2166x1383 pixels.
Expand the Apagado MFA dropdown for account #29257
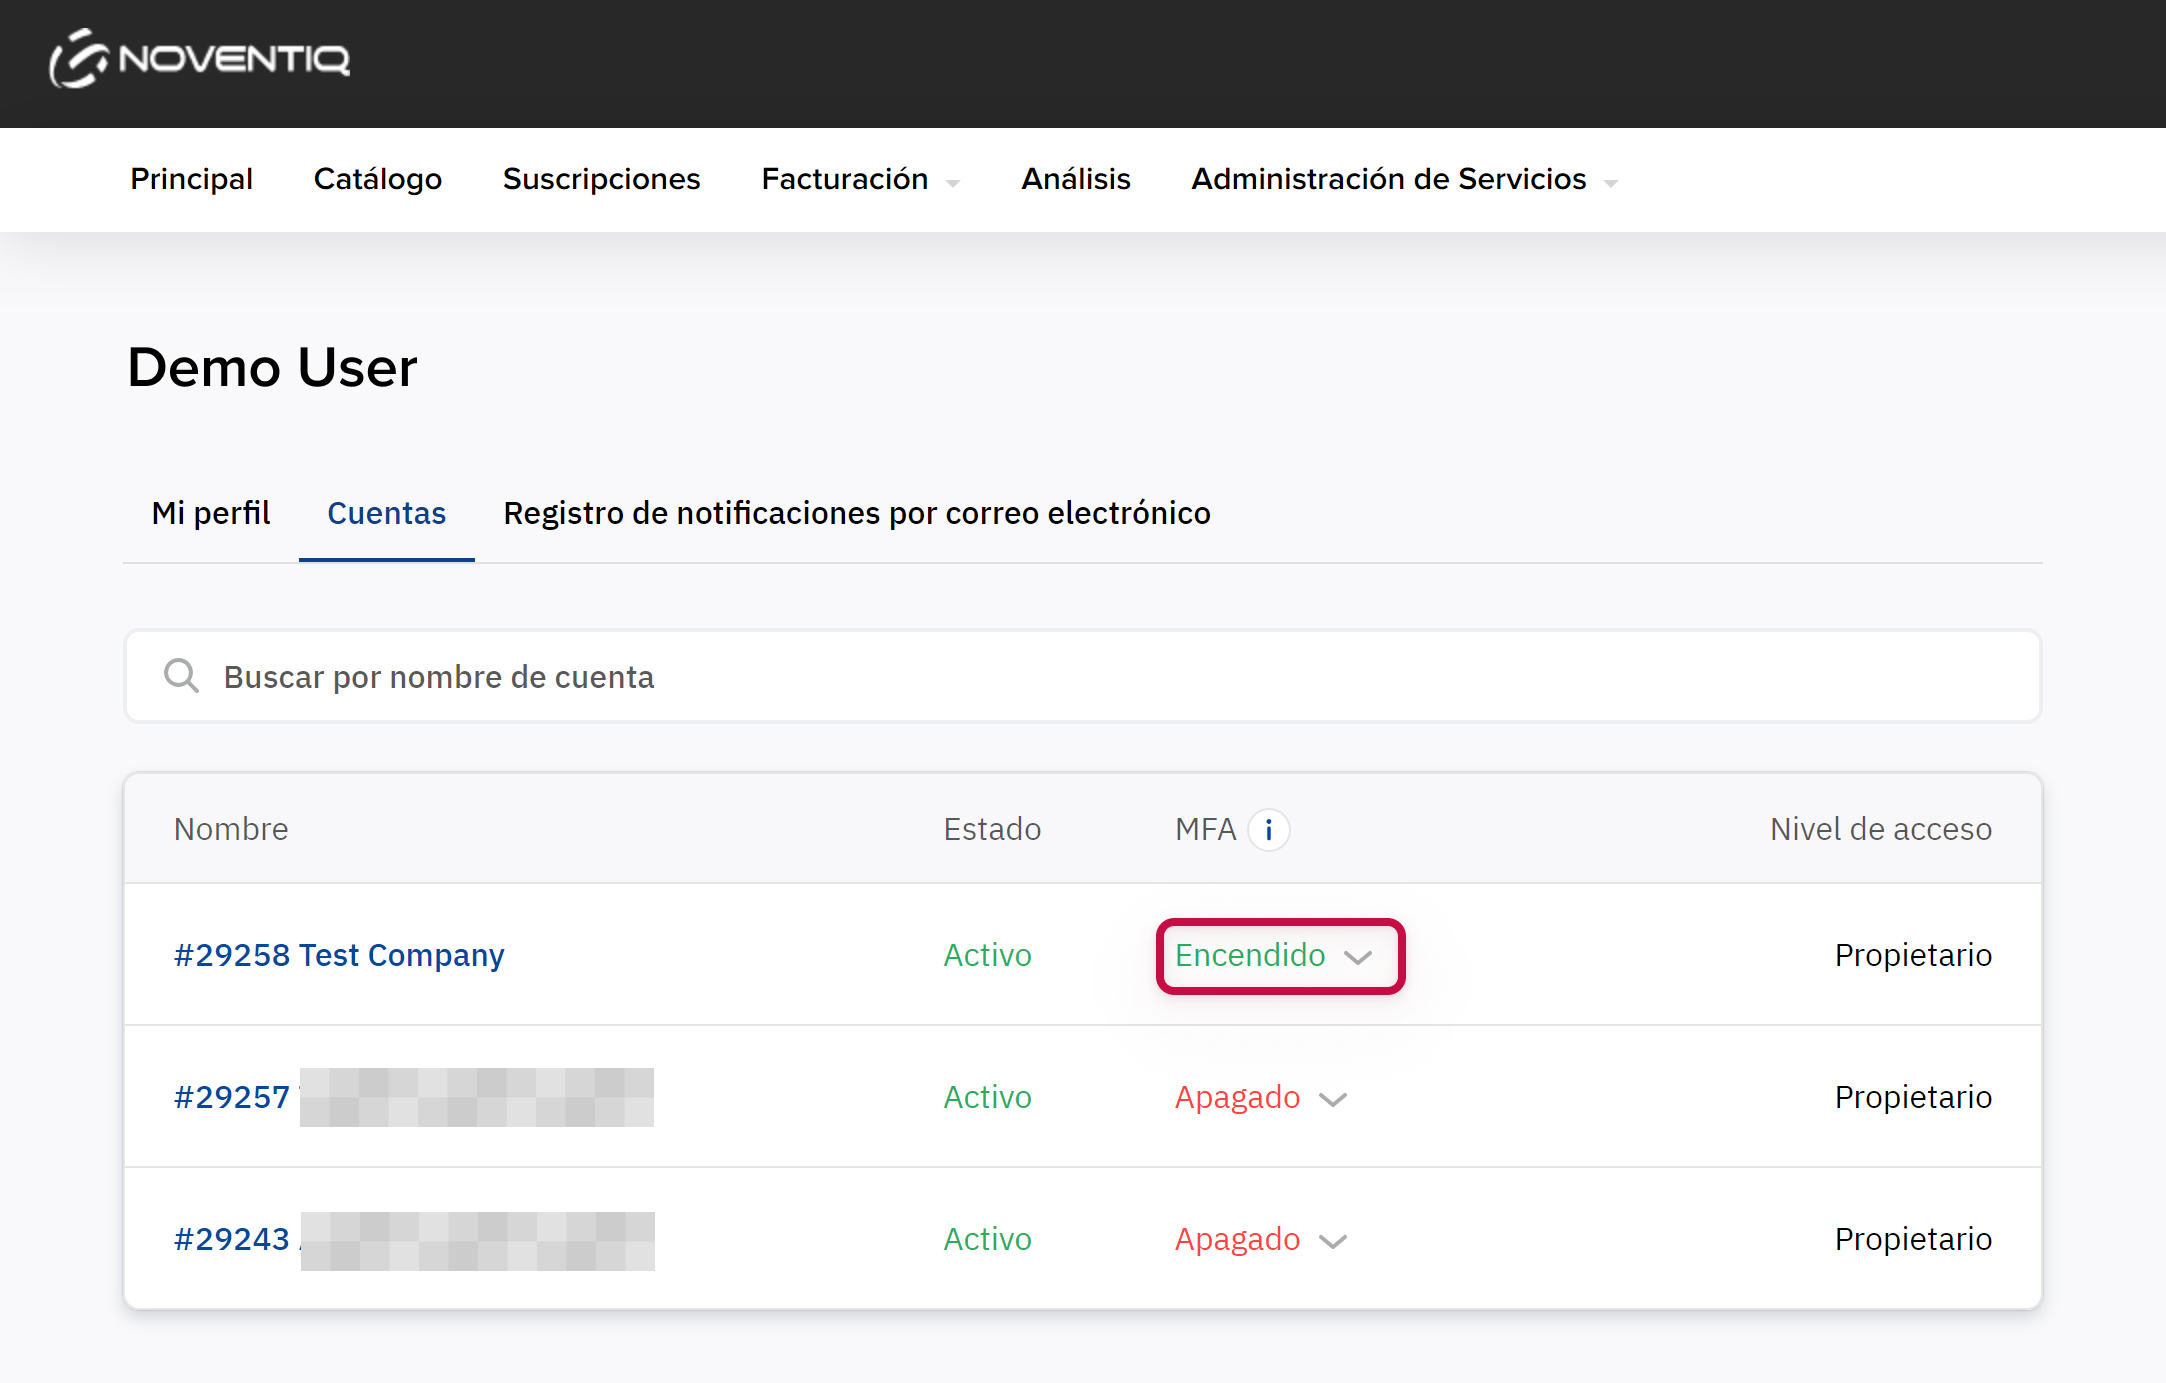click(x=1260, y=1098)
